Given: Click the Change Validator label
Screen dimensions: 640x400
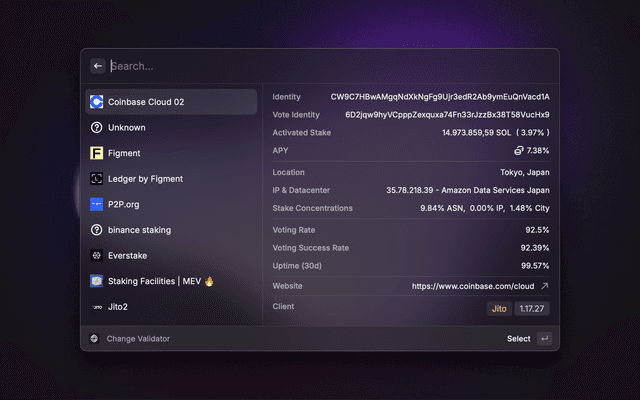Looking at the screenshot, I should (138, 339).
